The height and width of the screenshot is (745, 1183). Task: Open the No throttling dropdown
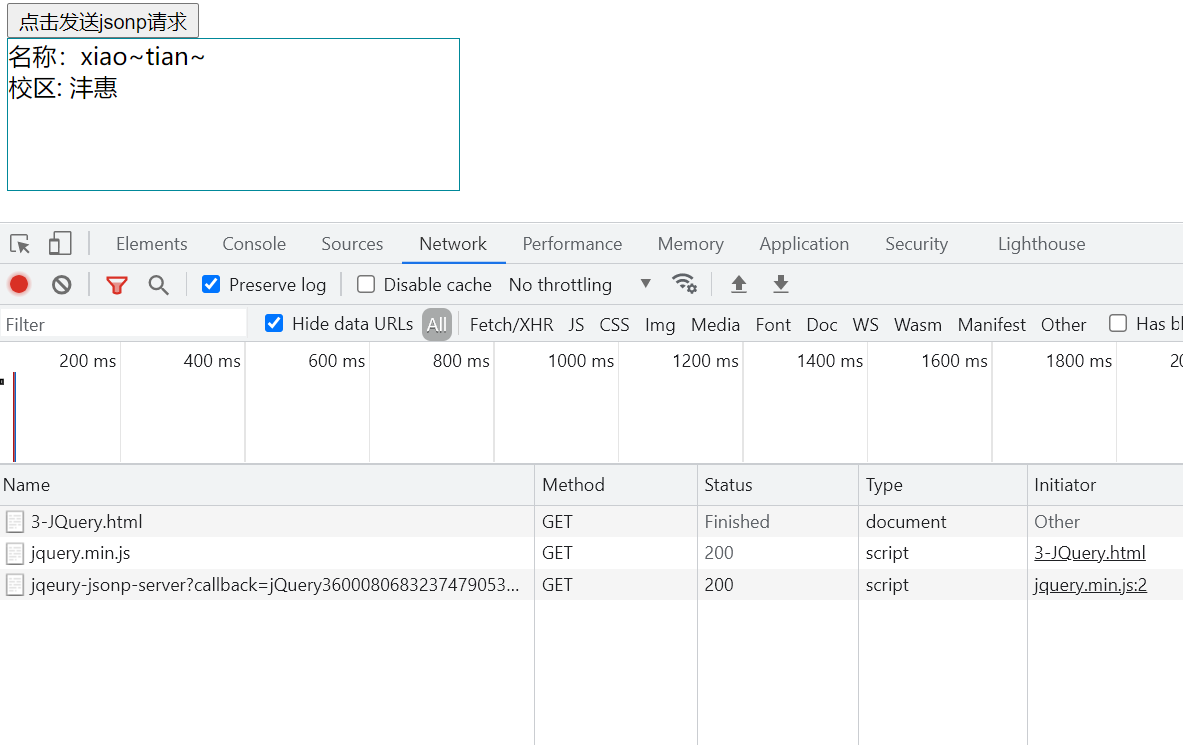(x=580, y=285)
